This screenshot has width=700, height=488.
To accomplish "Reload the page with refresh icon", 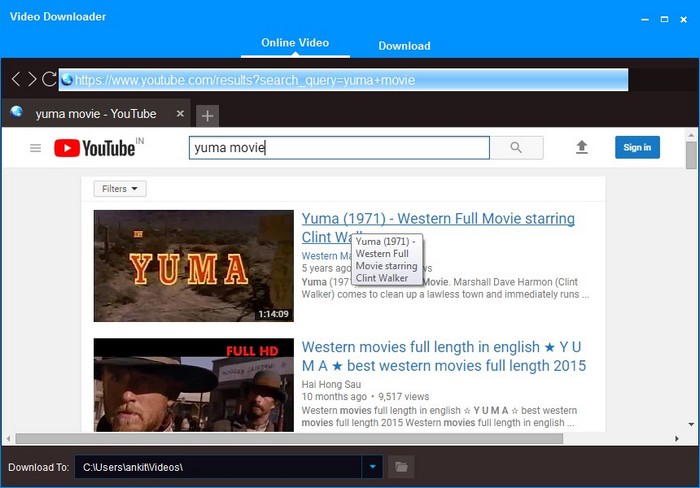I will click(49, 80).
